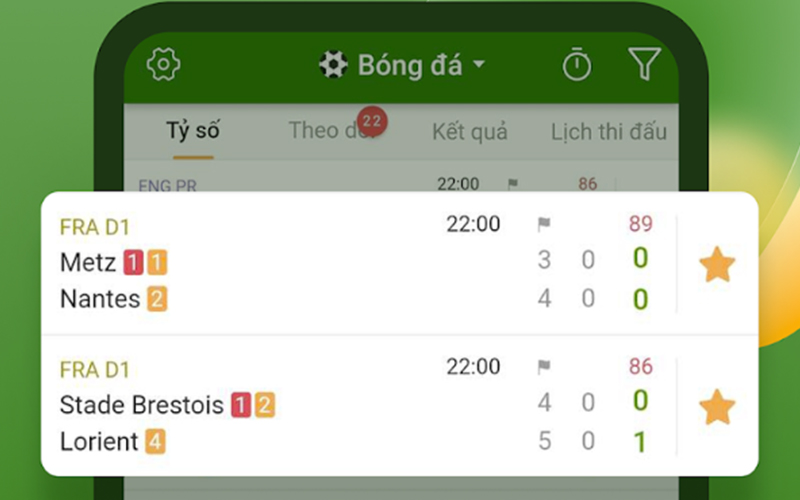Click the Metz team name
The image size is (800, 500).
[x=88, y=262]
